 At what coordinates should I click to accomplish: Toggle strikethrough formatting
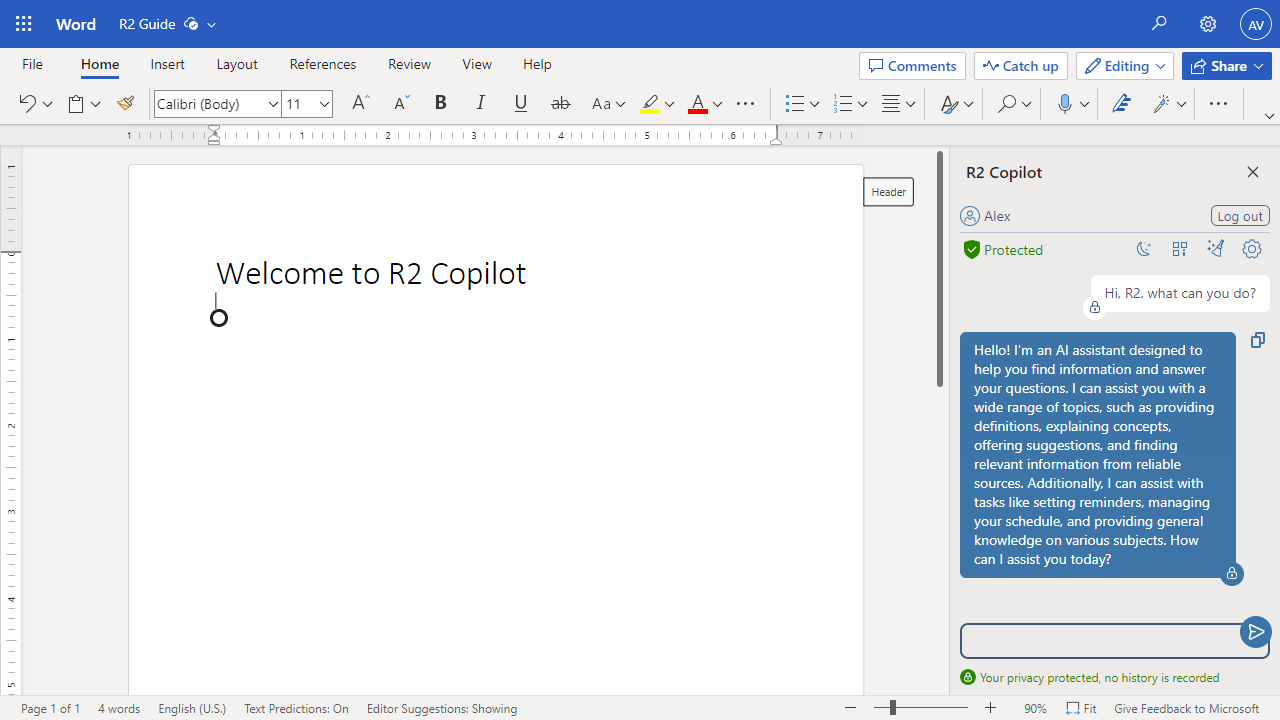click(x=561, y=104)
